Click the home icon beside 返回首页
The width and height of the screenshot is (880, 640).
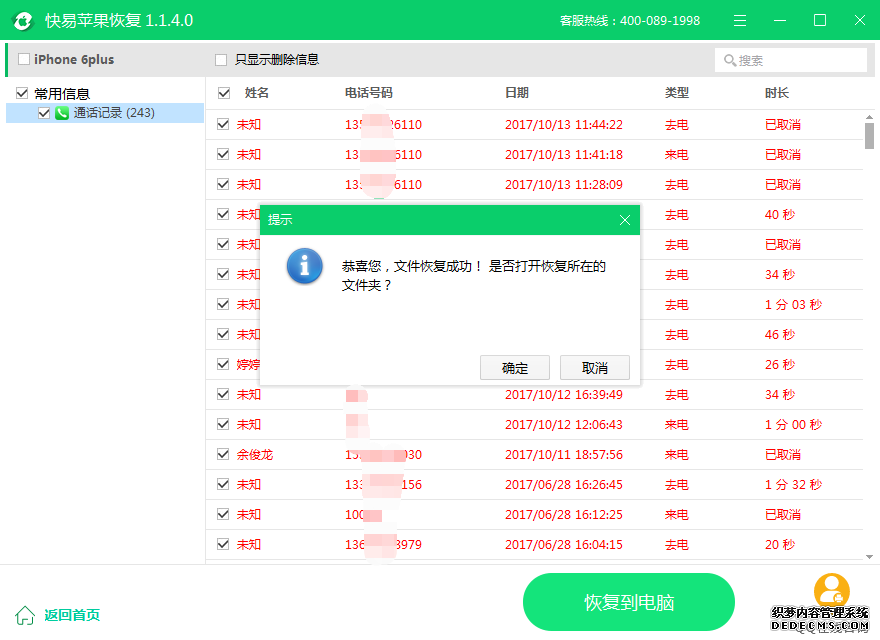25,615
